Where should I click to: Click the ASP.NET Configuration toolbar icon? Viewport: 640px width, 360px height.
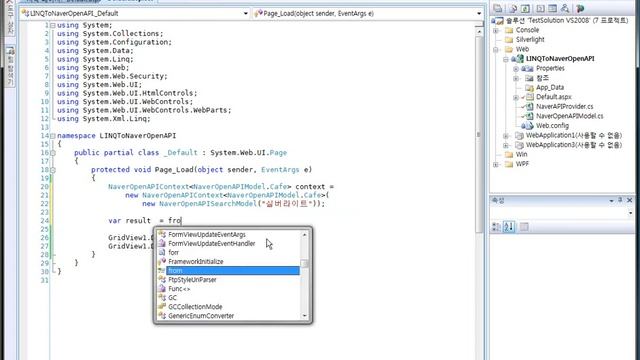580,8
